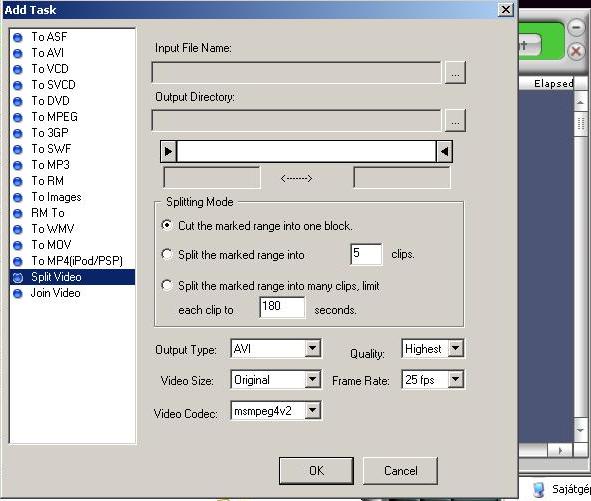Choose Join Video in the task list
Screen dimensions: 591x501
pyautogui.click(x=55, y=293)
